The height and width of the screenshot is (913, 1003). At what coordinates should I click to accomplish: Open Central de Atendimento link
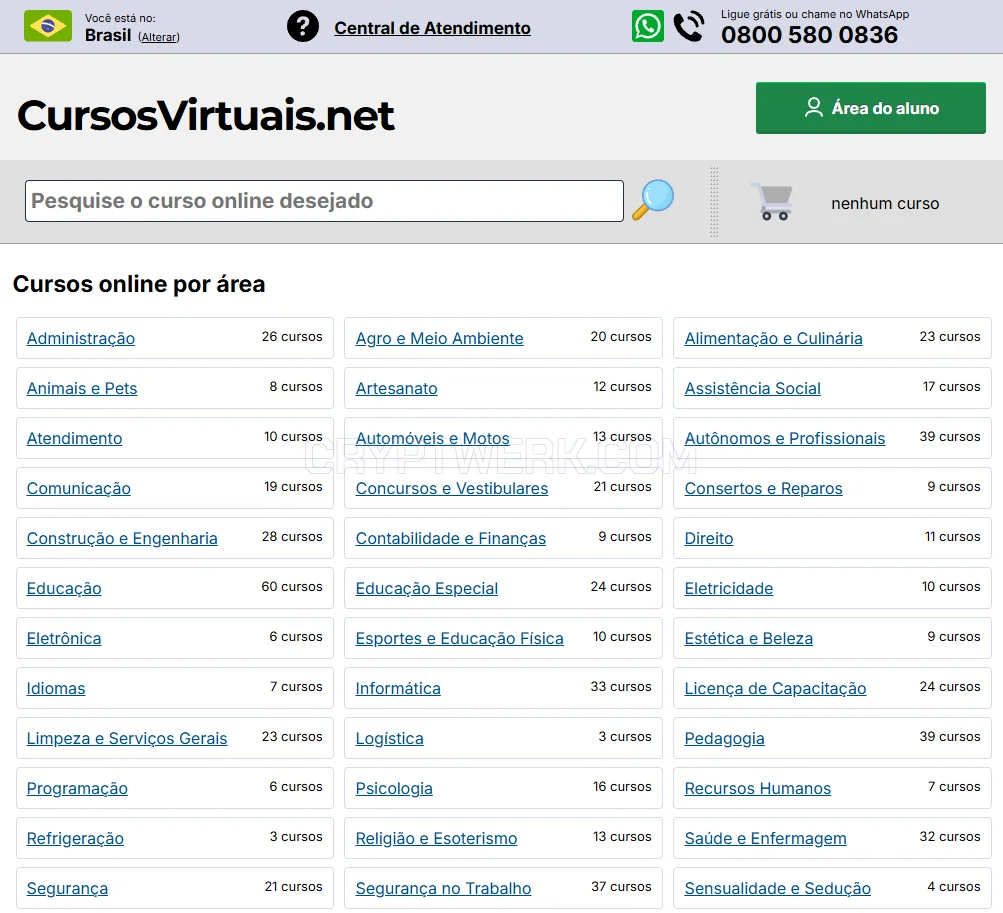(432, 28)
